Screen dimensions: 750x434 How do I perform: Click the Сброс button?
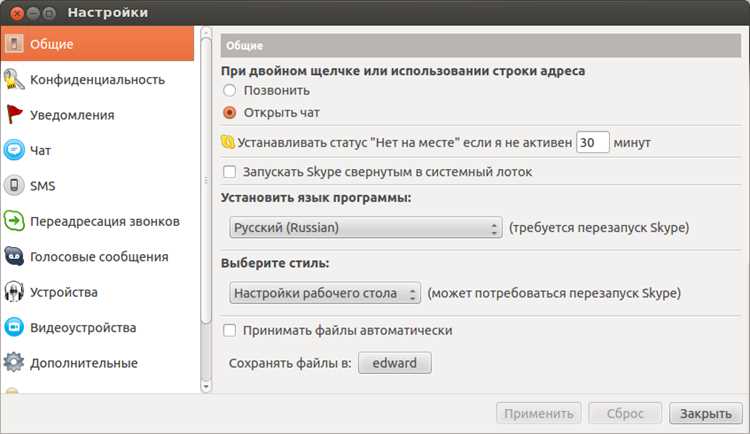pos(625,413)
